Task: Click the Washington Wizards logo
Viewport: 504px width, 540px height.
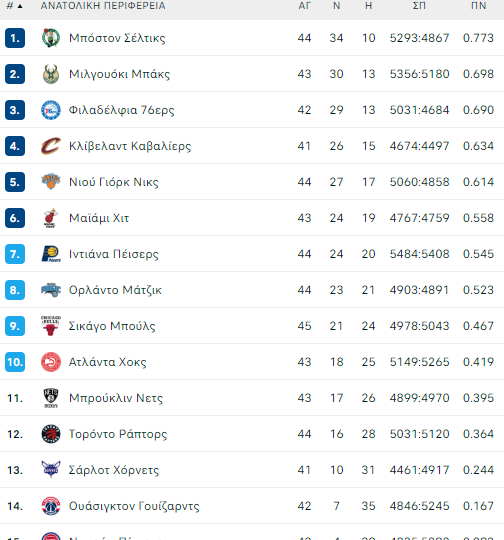Action: pos(51,506)
